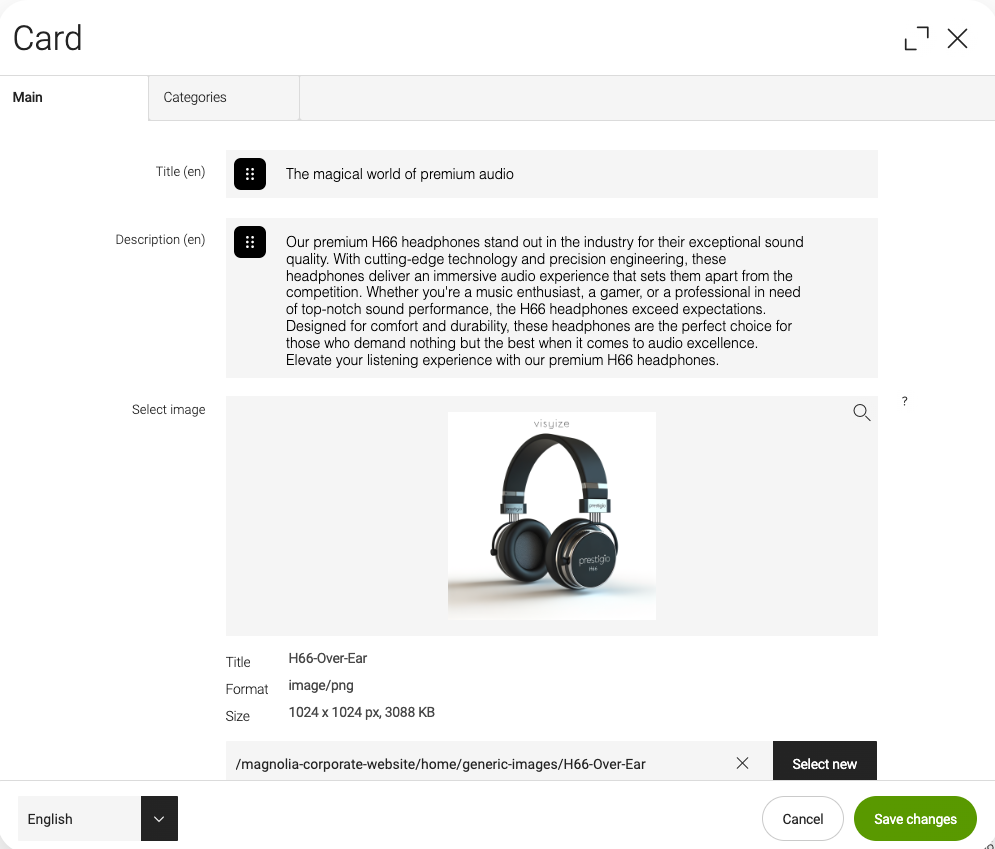Cancel the card editing
The width and height of the screenshot is (995, 849).
point(802,819)
